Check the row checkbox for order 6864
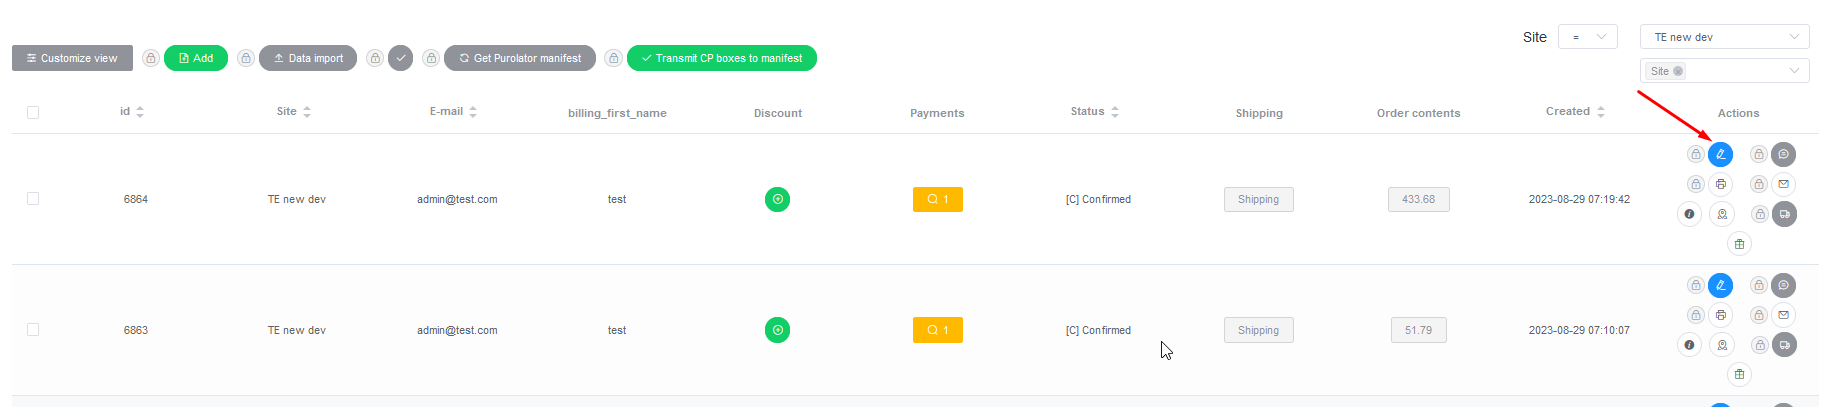Image resolution: width=1822 pixels, height=407 pixels. click(x=33, y=199)
